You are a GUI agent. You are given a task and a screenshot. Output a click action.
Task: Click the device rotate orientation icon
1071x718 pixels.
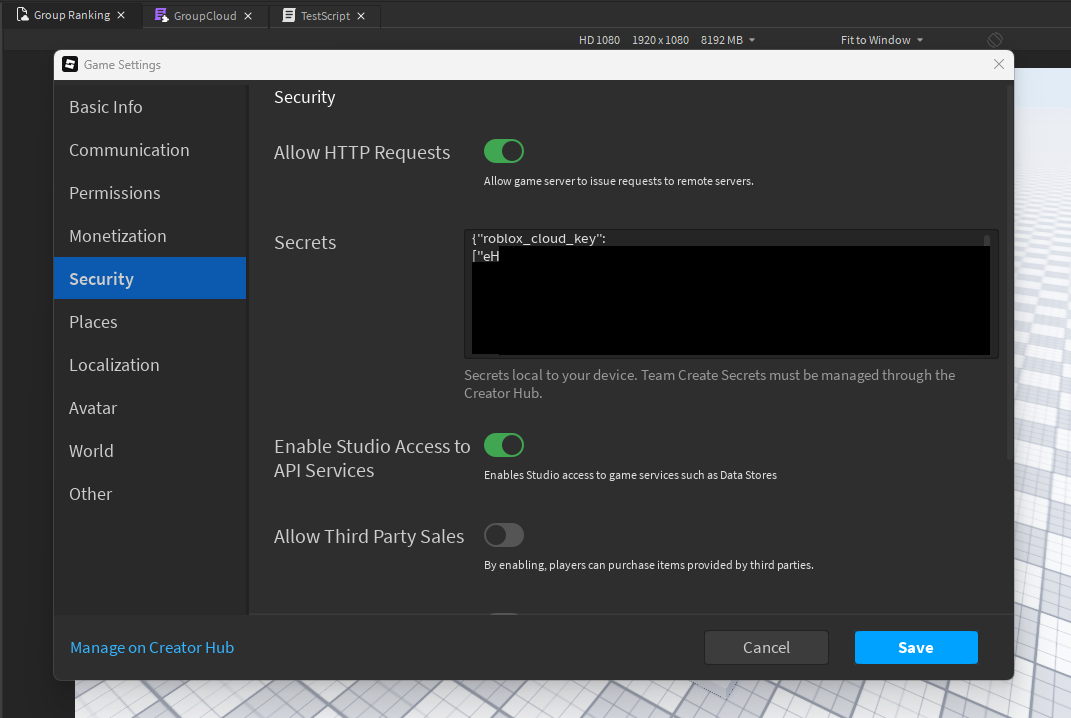coord(994,40)
